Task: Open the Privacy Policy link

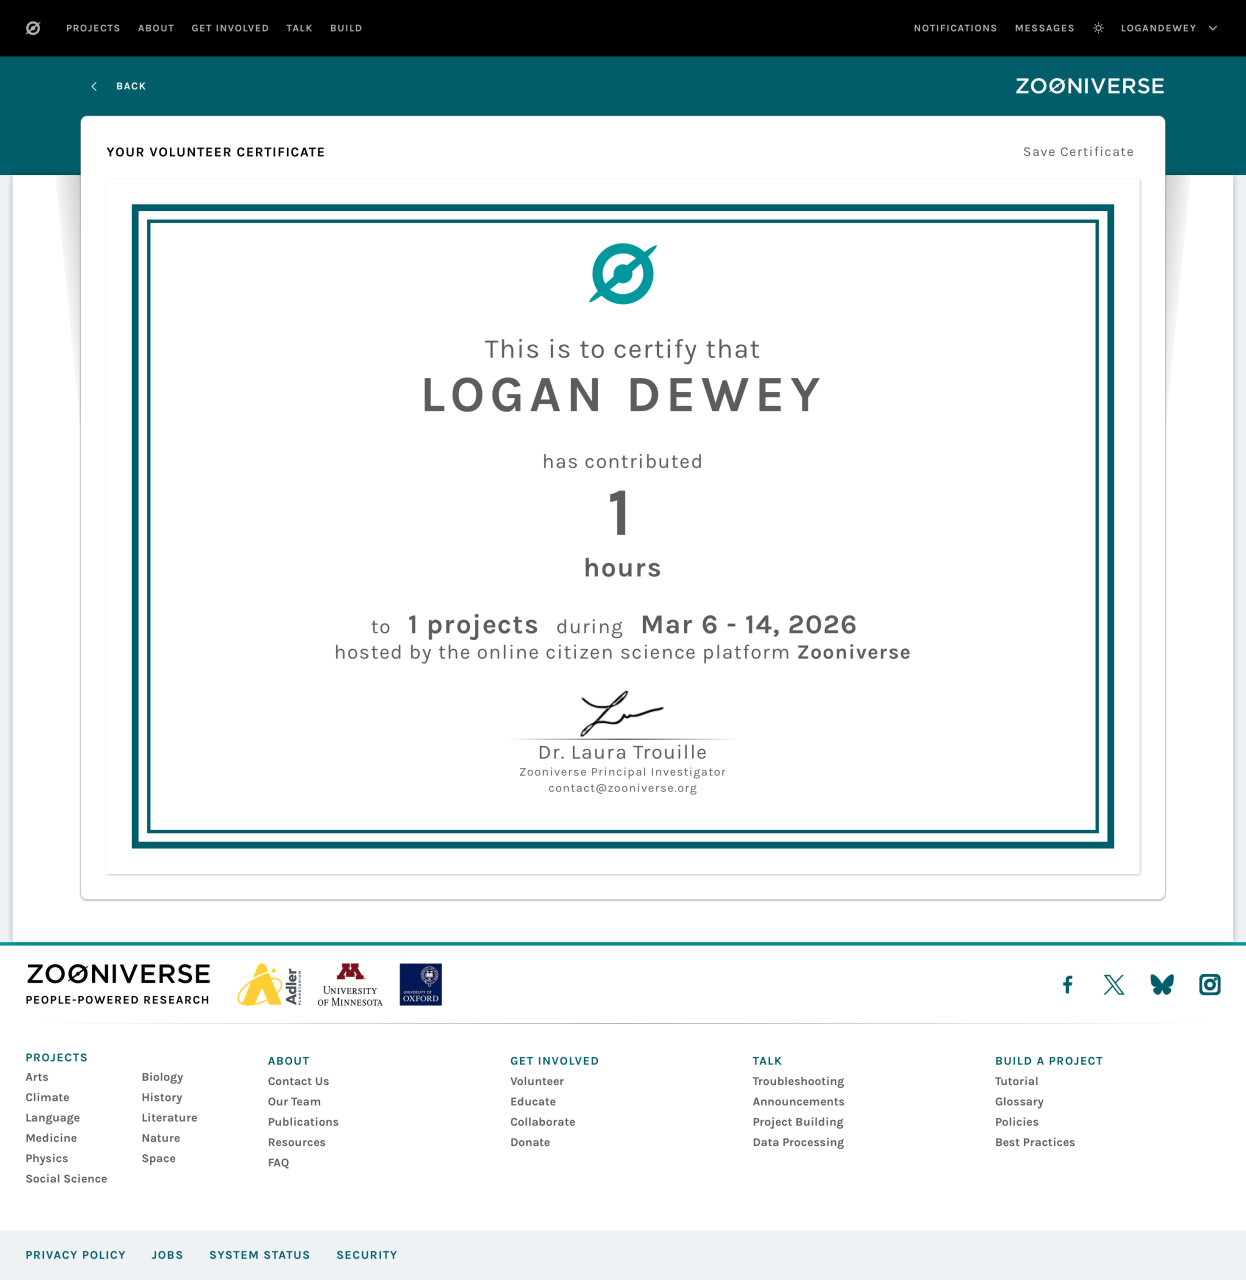Action: (76, 1255)
